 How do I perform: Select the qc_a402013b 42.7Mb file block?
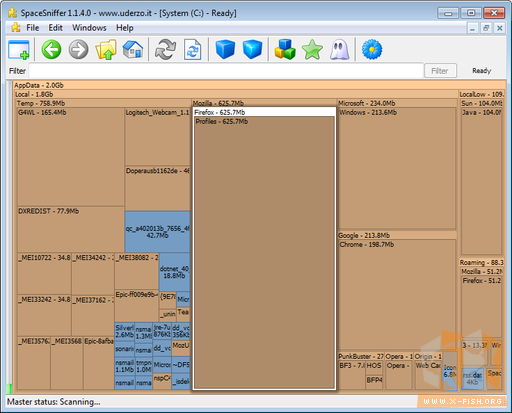coord(158,232)
